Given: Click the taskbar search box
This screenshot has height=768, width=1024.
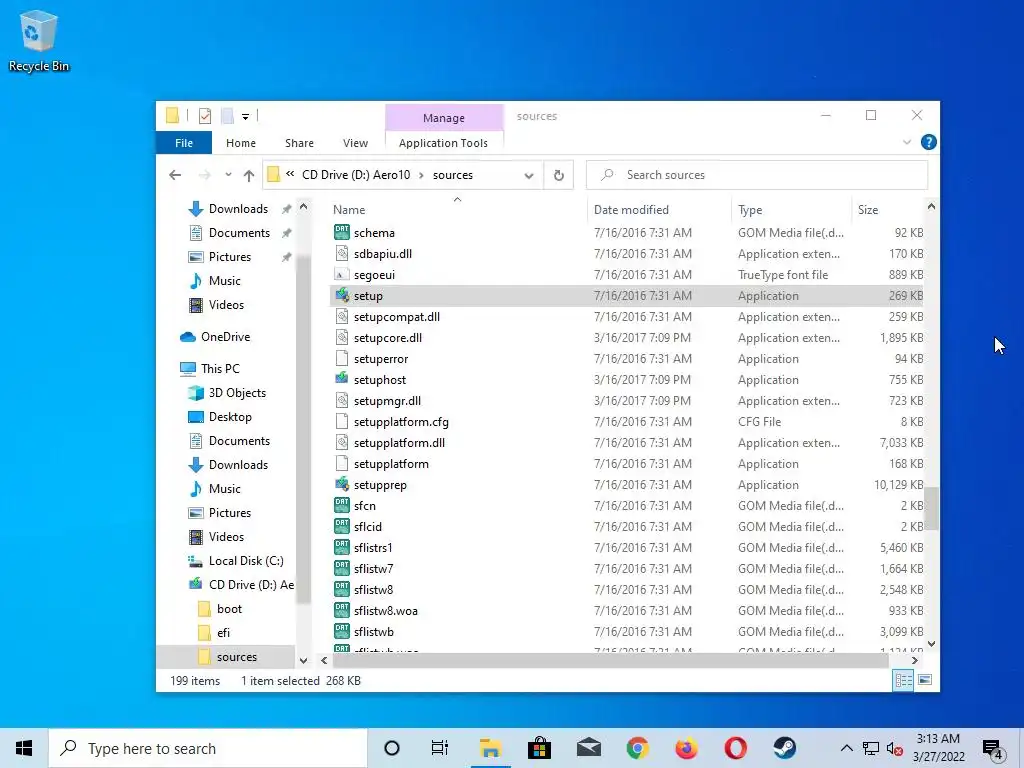Looking at the screenshot, I should [x=208, y=748].
